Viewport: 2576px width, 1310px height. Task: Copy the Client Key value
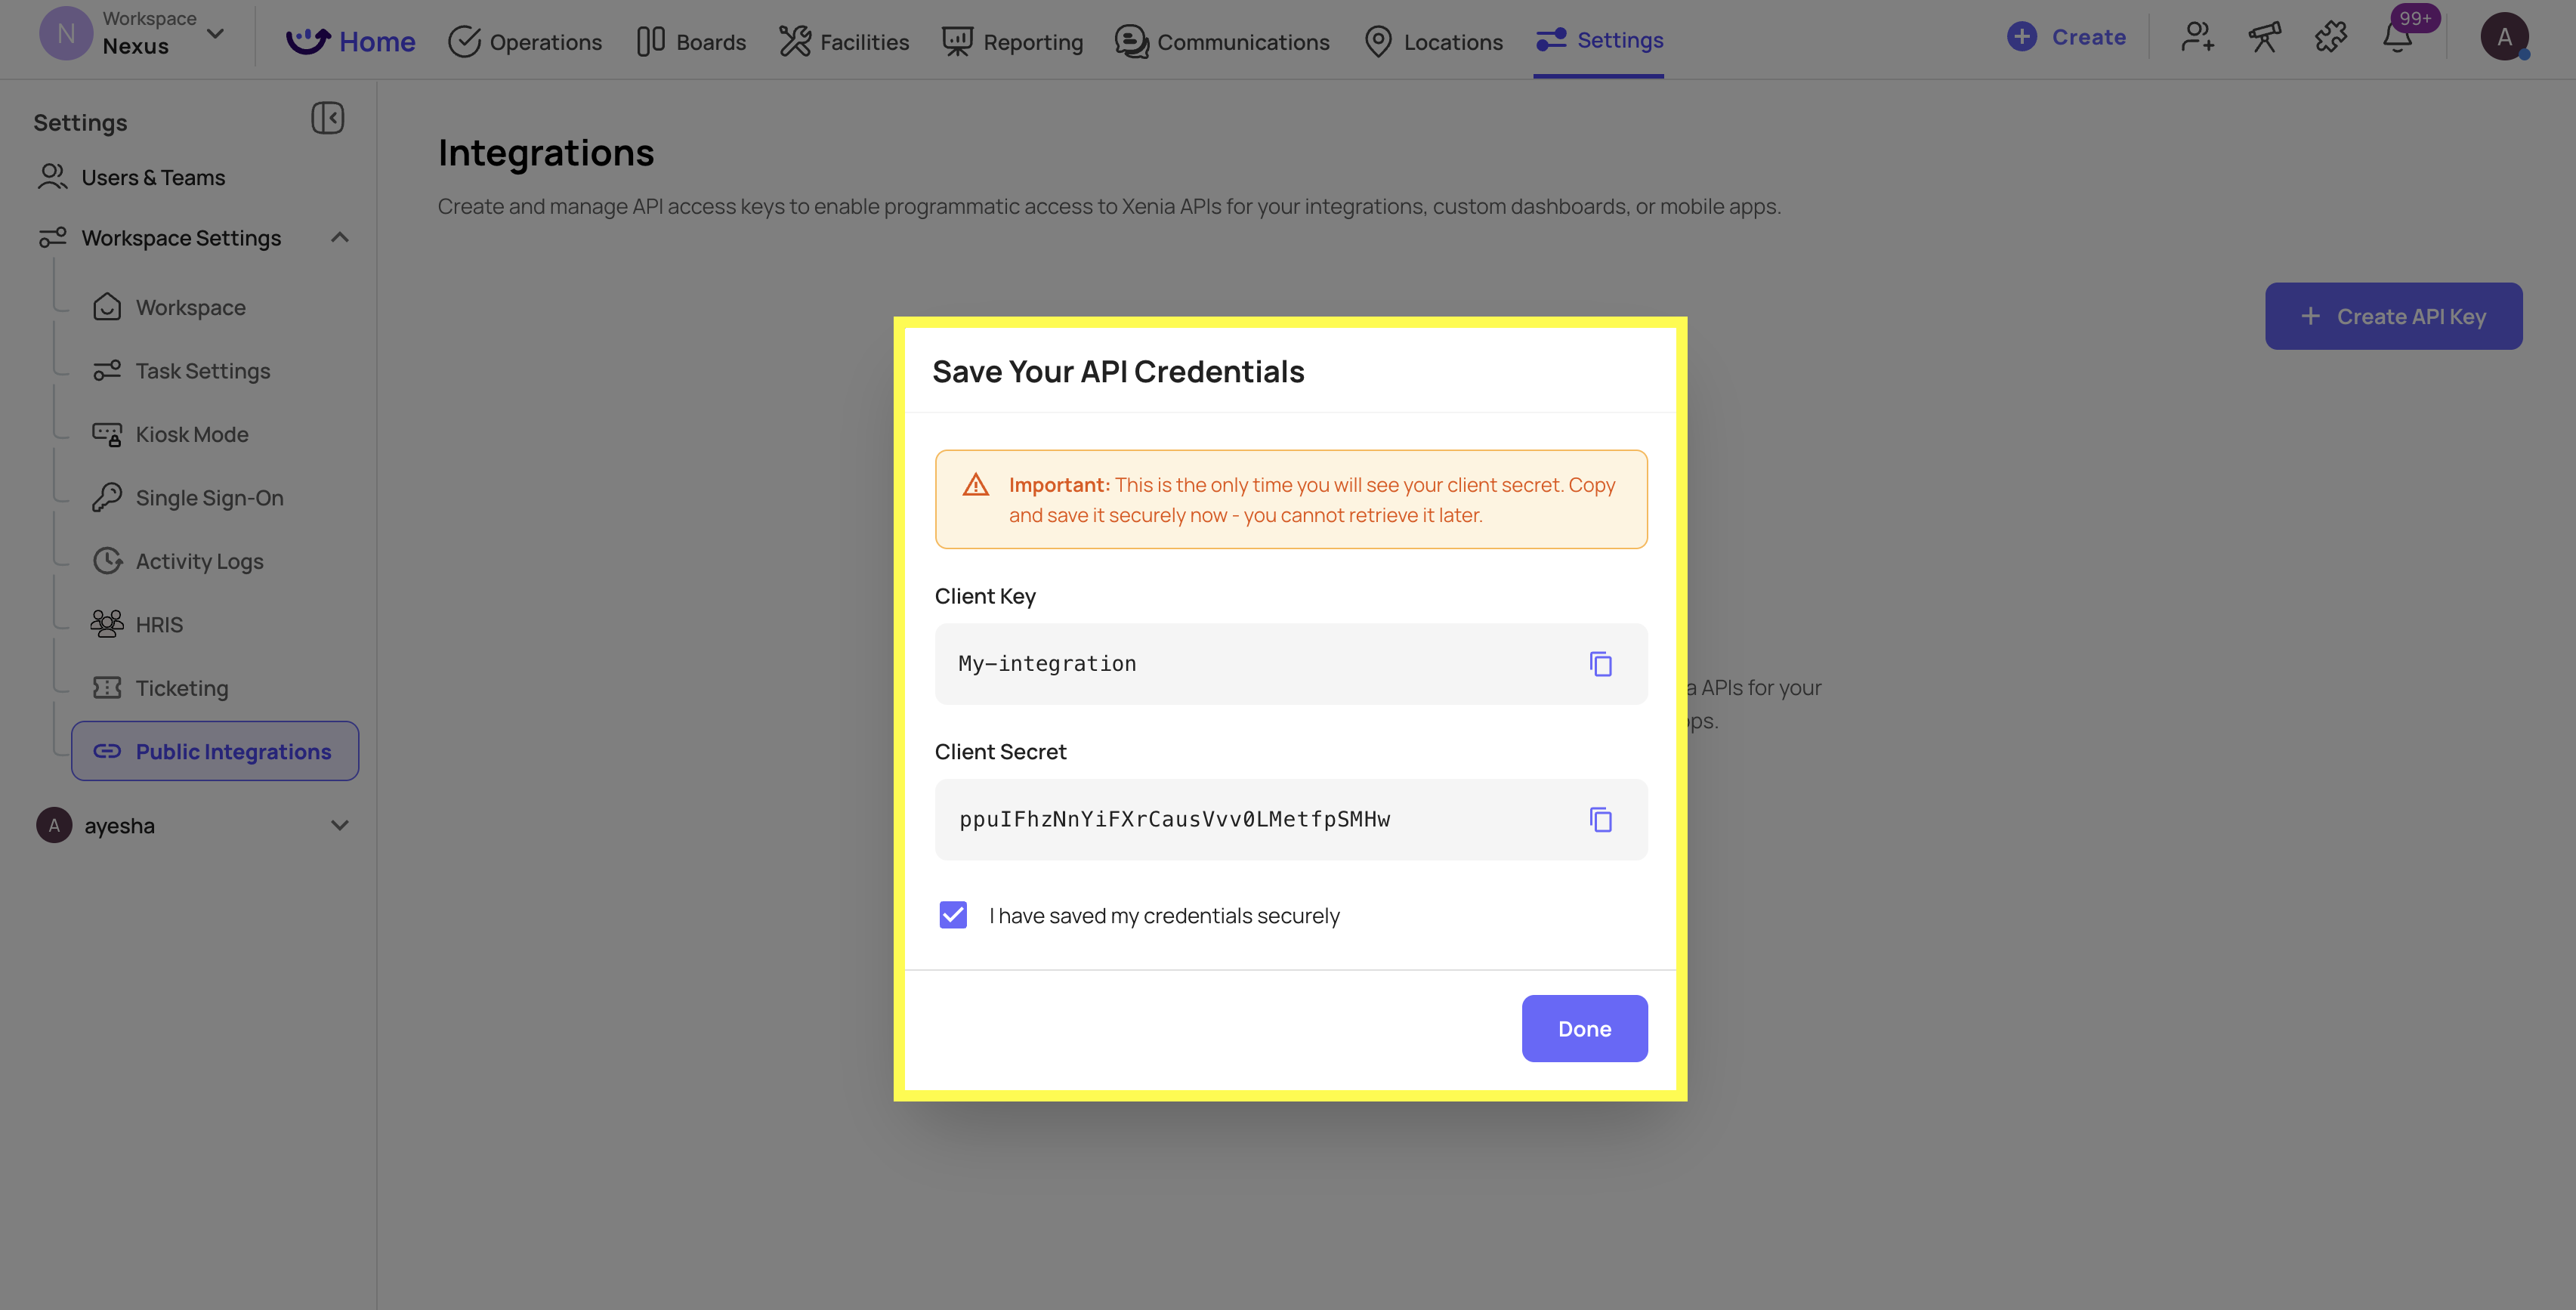pyautogui.click(x=1600, y=664)
